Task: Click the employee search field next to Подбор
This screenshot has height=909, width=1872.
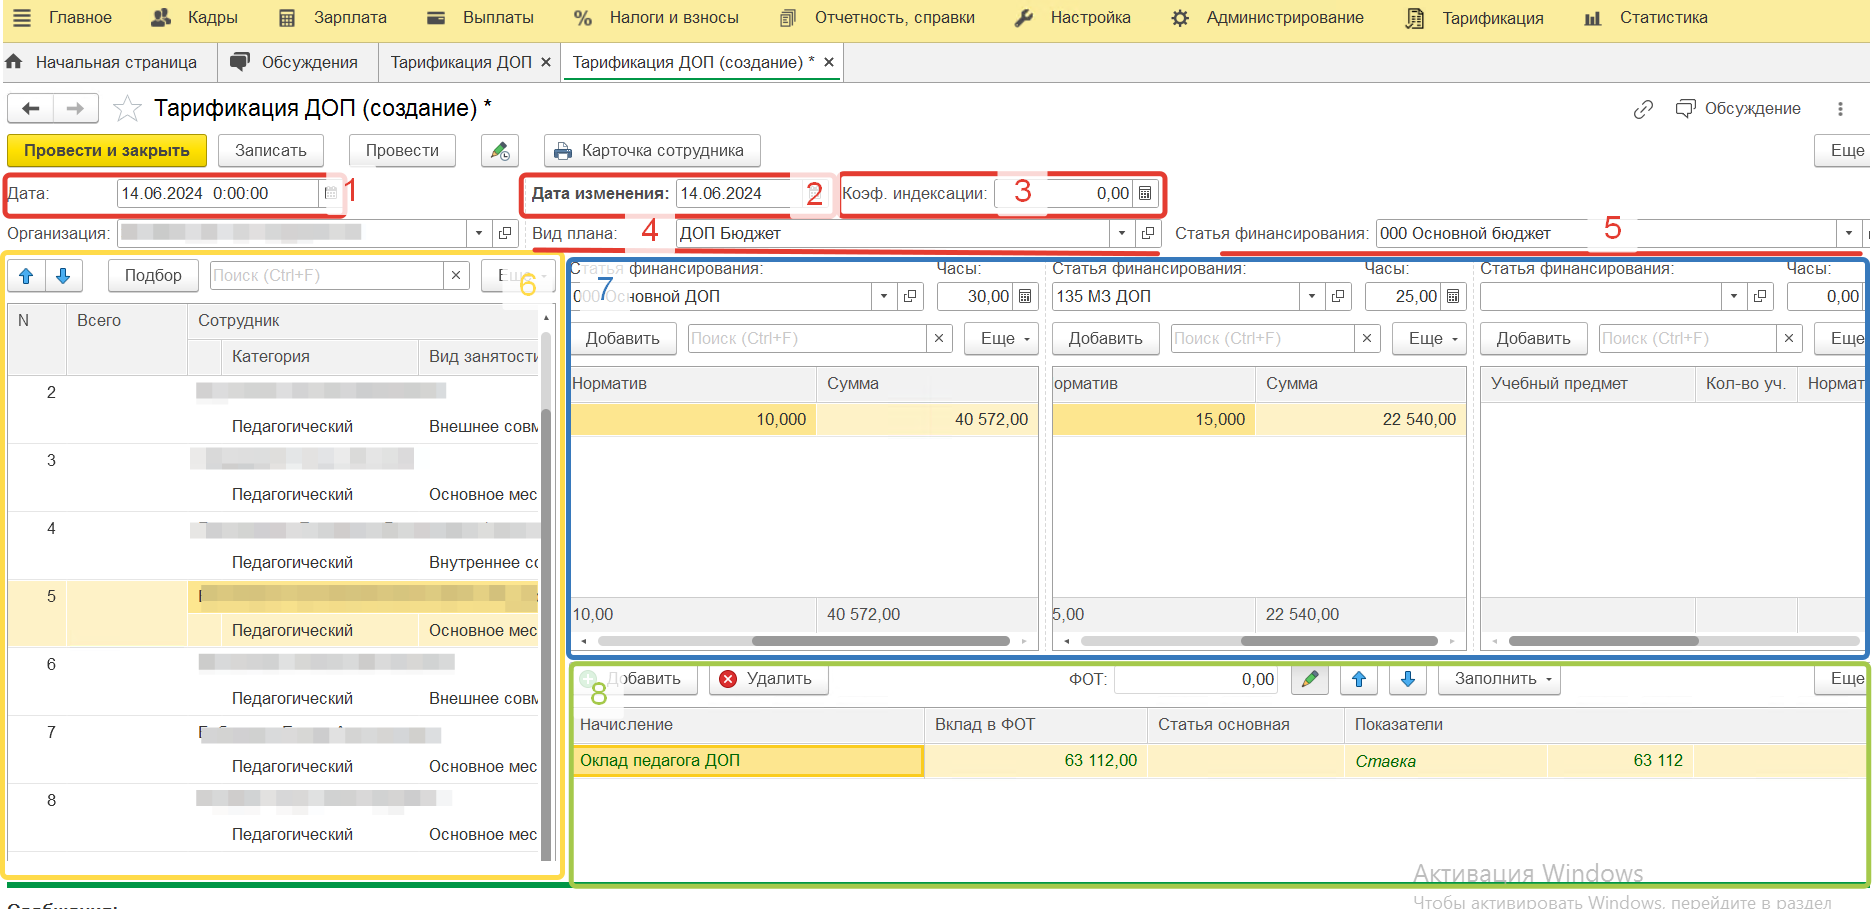Action: pos(327,276)
